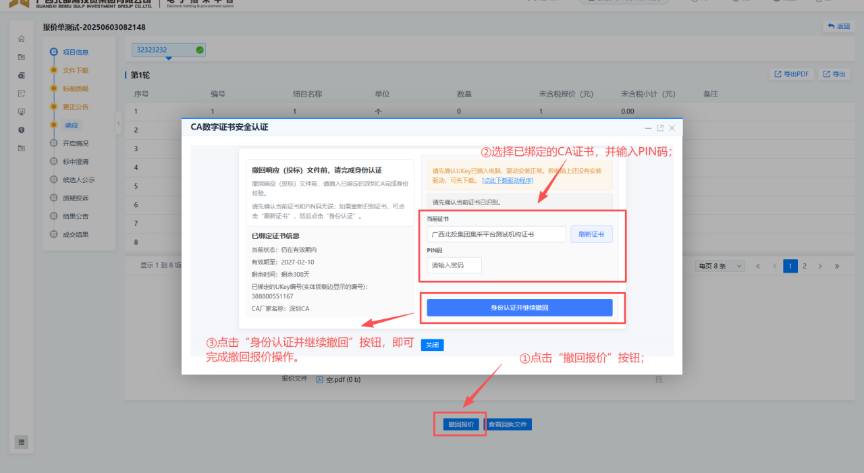Click the monitor icon in left sidebar
This screenshot has height=473, width=864.
[21, 112]
